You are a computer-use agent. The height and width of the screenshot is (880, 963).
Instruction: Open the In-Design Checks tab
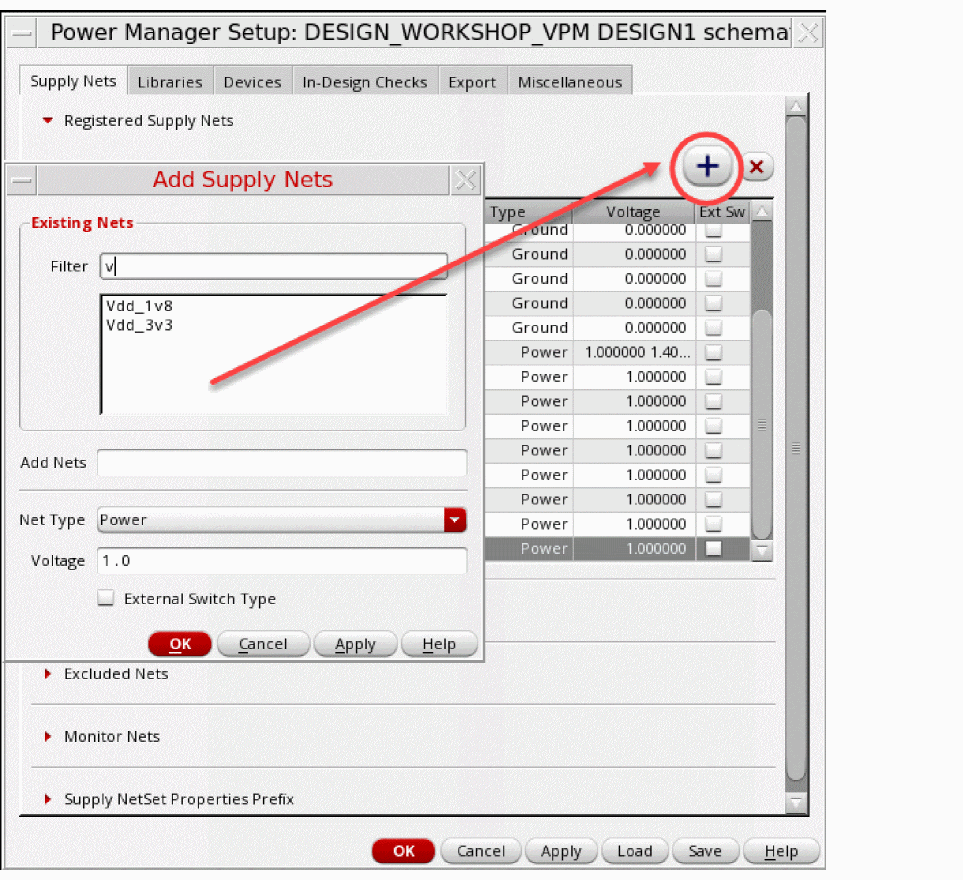click(365, 82)
